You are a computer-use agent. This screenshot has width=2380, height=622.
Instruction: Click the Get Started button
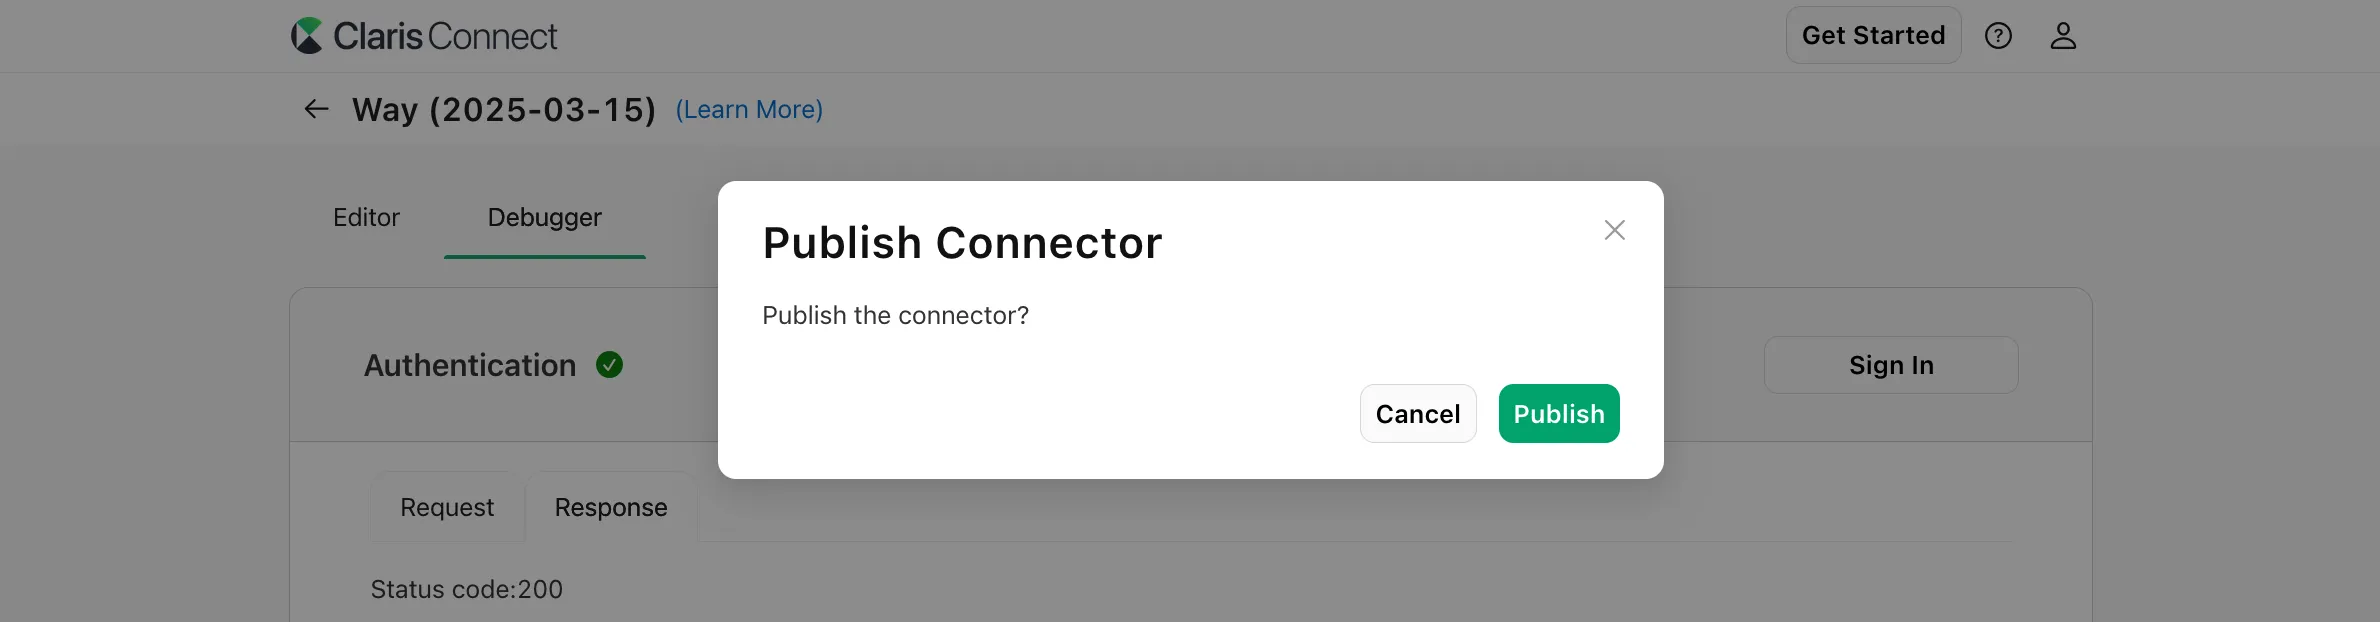(1872, 34)
